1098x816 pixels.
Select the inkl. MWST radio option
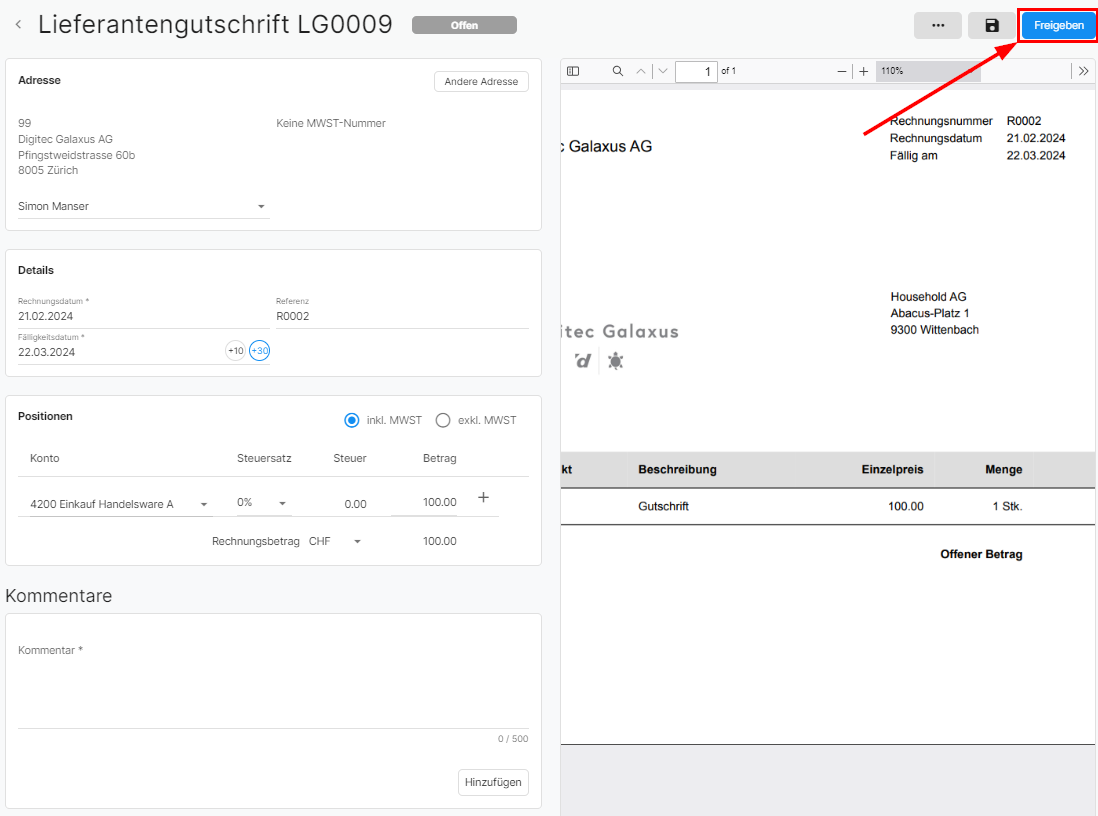click(352, 420)
